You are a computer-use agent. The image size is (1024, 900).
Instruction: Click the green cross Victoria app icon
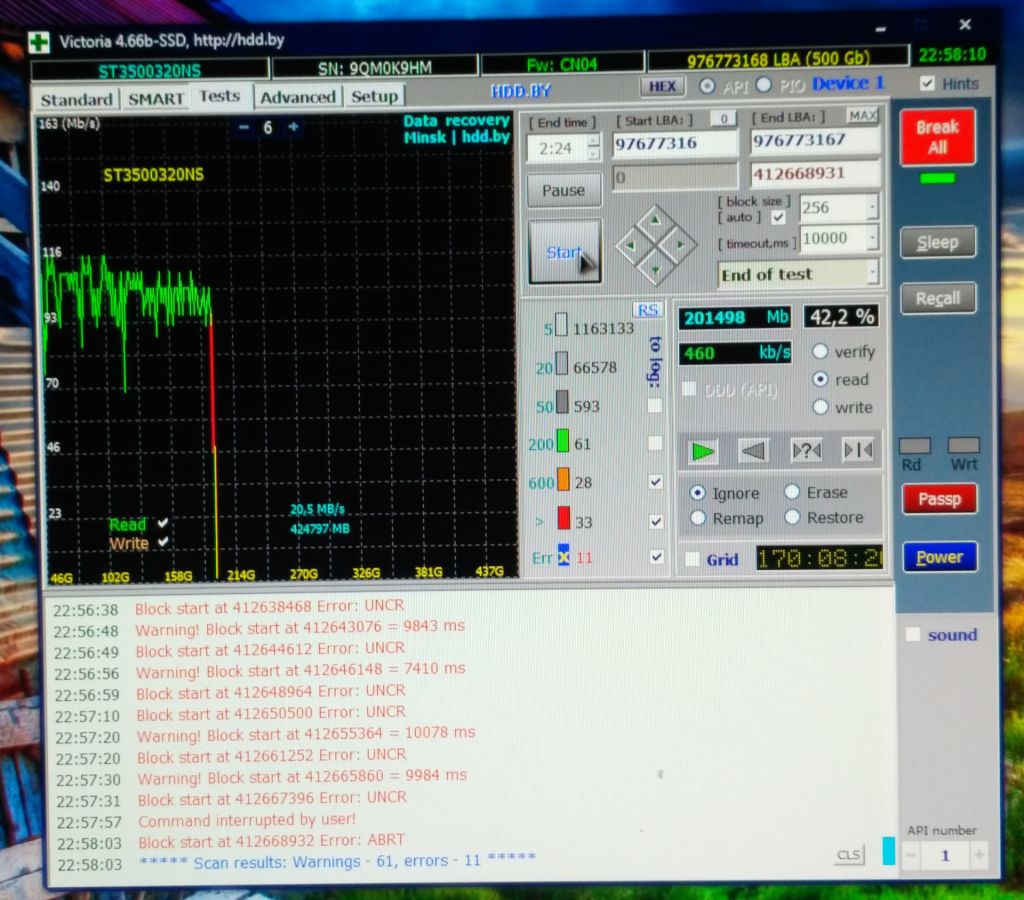(39, 43)
